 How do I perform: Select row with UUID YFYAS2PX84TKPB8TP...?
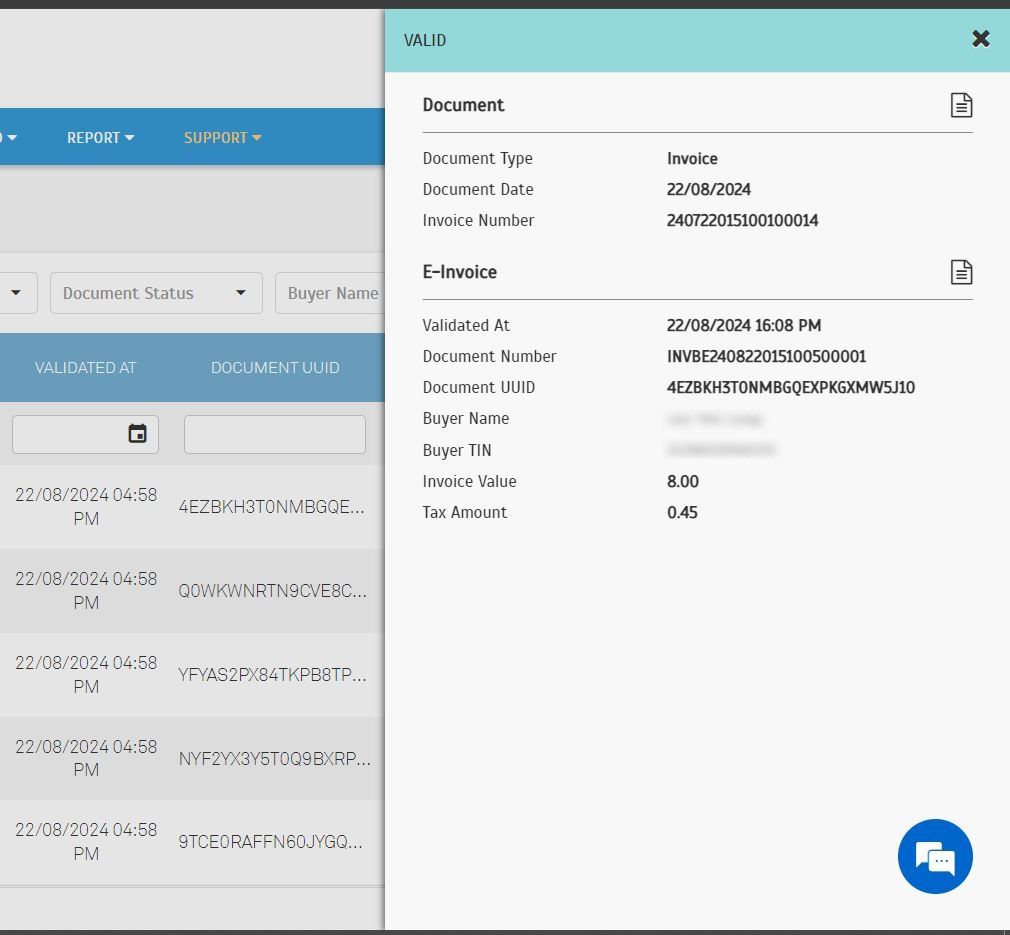(x=272, y=675)
